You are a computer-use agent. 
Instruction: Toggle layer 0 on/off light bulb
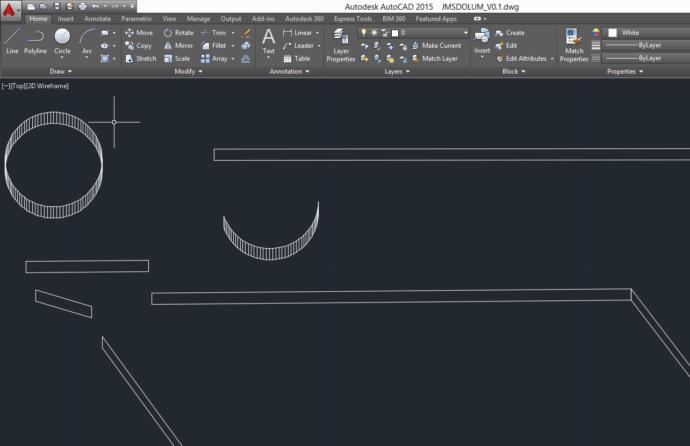363,33
